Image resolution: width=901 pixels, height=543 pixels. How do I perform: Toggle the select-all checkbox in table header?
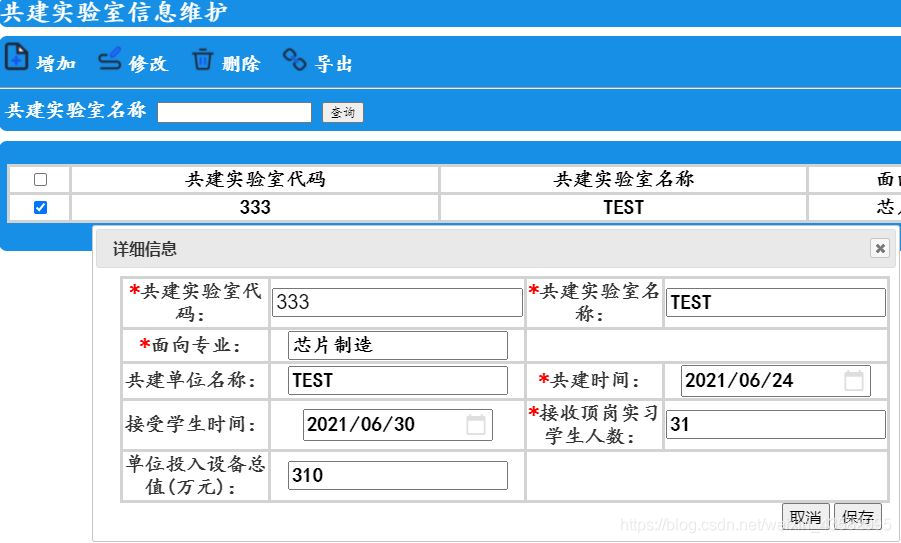click(x=40, y=179)
